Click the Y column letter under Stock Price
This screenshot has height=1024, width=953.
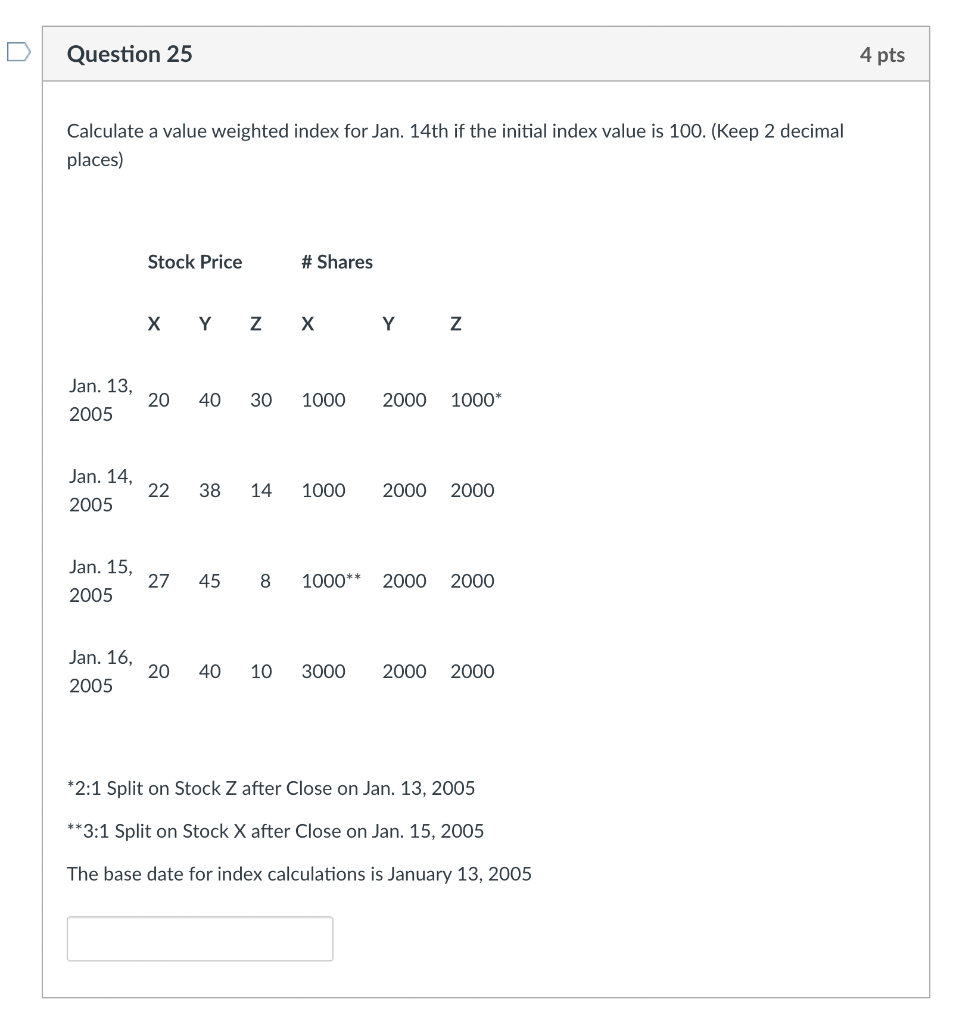point(204,323)
